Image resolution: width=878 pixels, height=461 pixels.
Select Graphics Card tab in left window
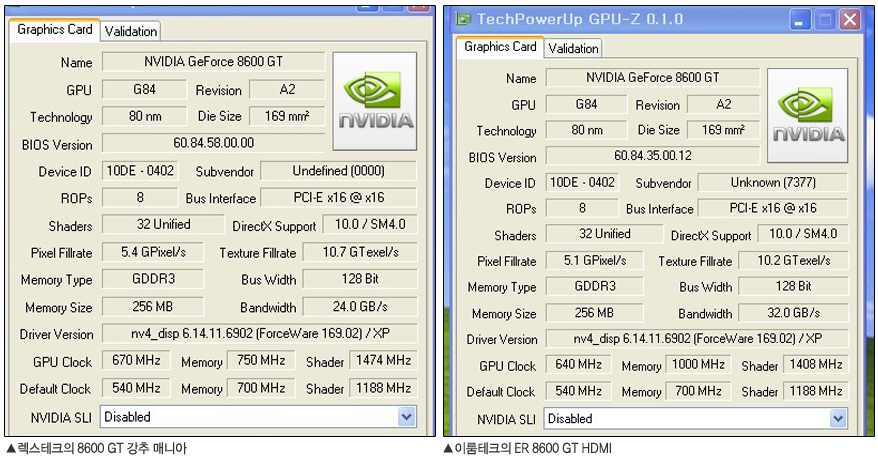(54, 30)
